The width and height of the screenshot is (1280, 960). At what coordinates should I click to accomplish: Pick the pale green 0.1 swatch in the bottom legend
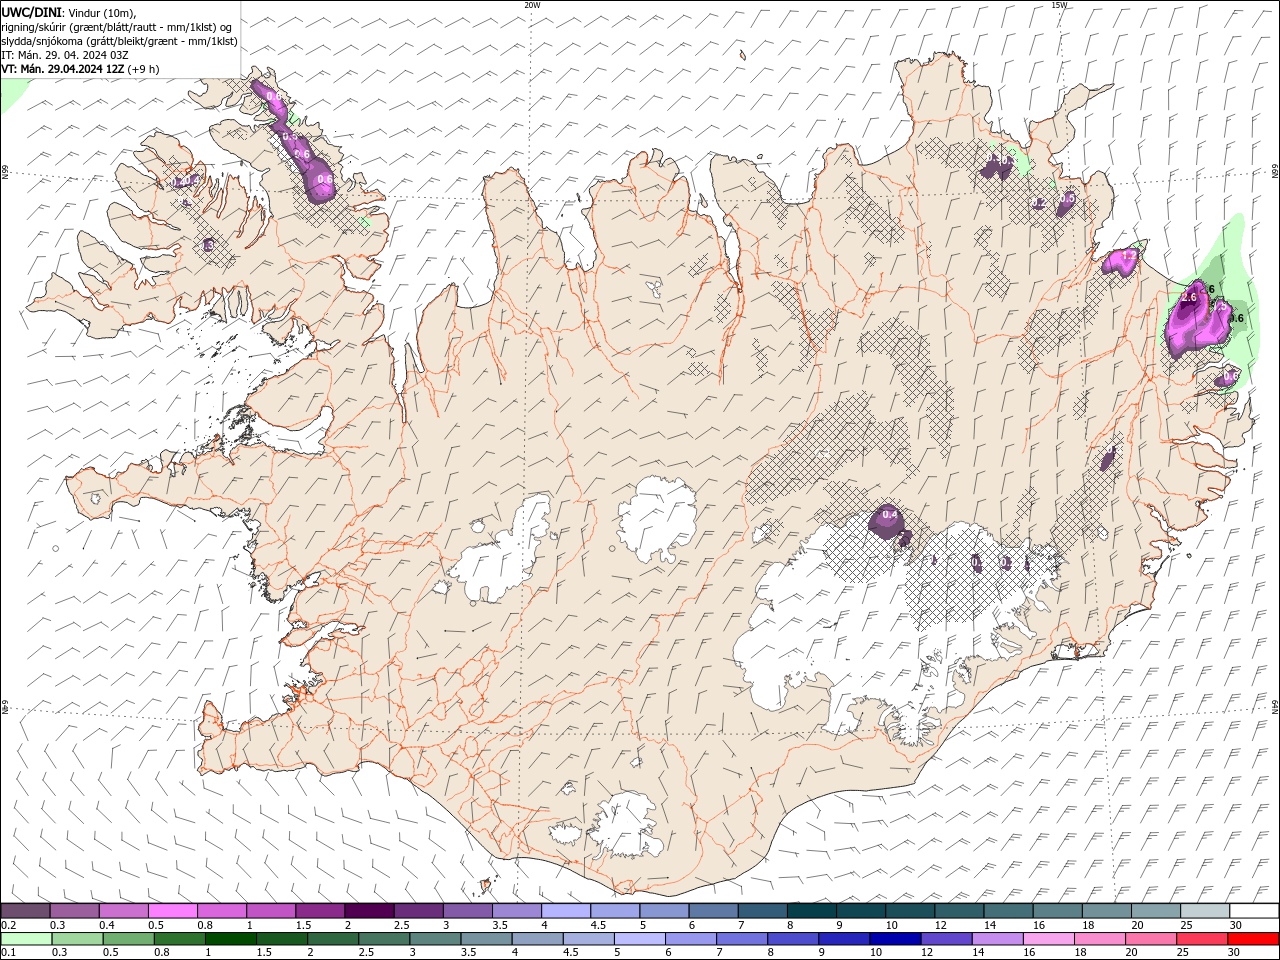point(26,939)
